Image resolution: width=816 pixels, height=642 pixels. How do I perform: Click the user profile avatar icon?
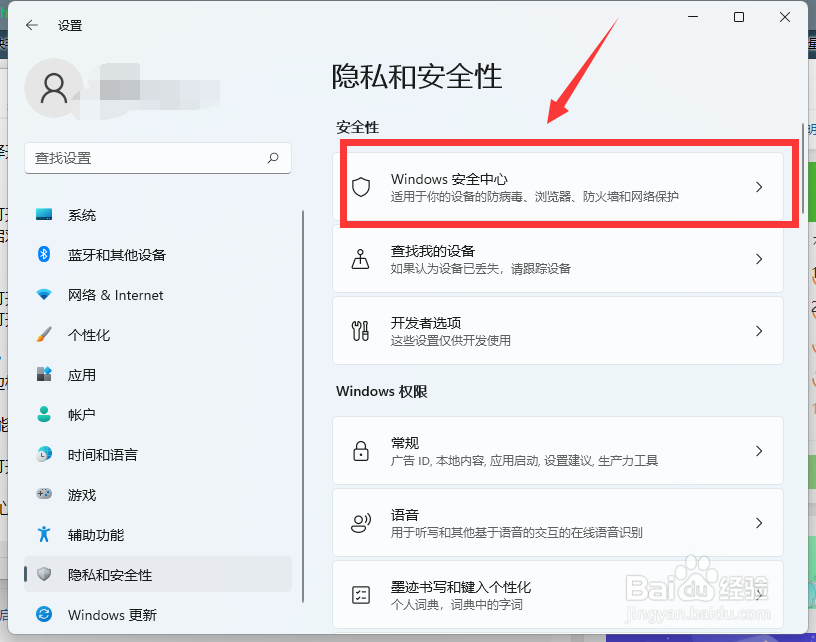[54, 88]
